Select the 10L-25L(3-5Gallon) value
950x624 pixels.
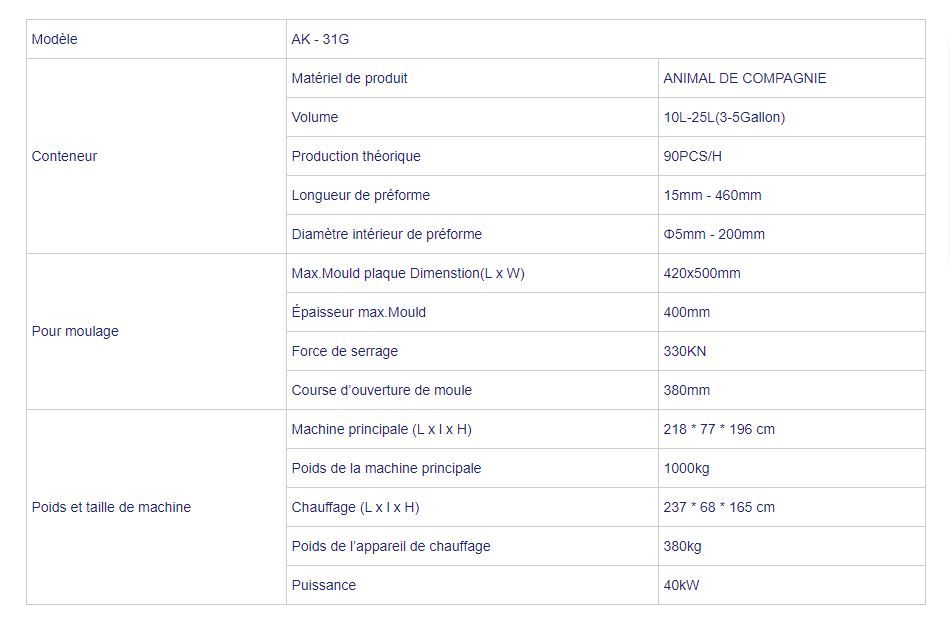coord(724,117)
